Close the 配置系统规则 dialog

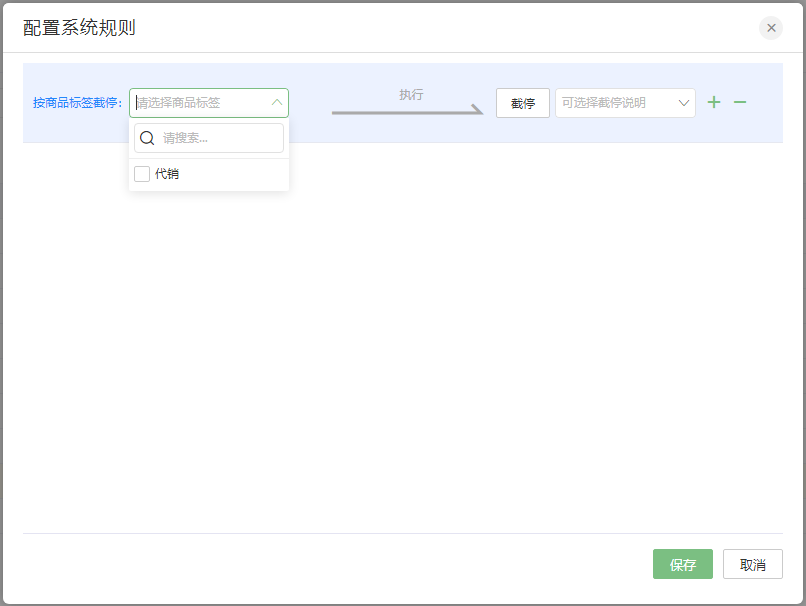coord(771,28)
